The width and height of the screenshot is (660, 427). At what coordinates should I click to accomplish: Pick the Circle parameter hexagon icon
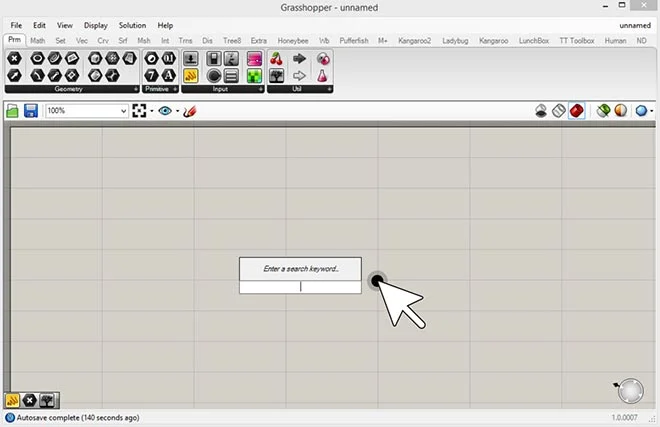point(38,58)
